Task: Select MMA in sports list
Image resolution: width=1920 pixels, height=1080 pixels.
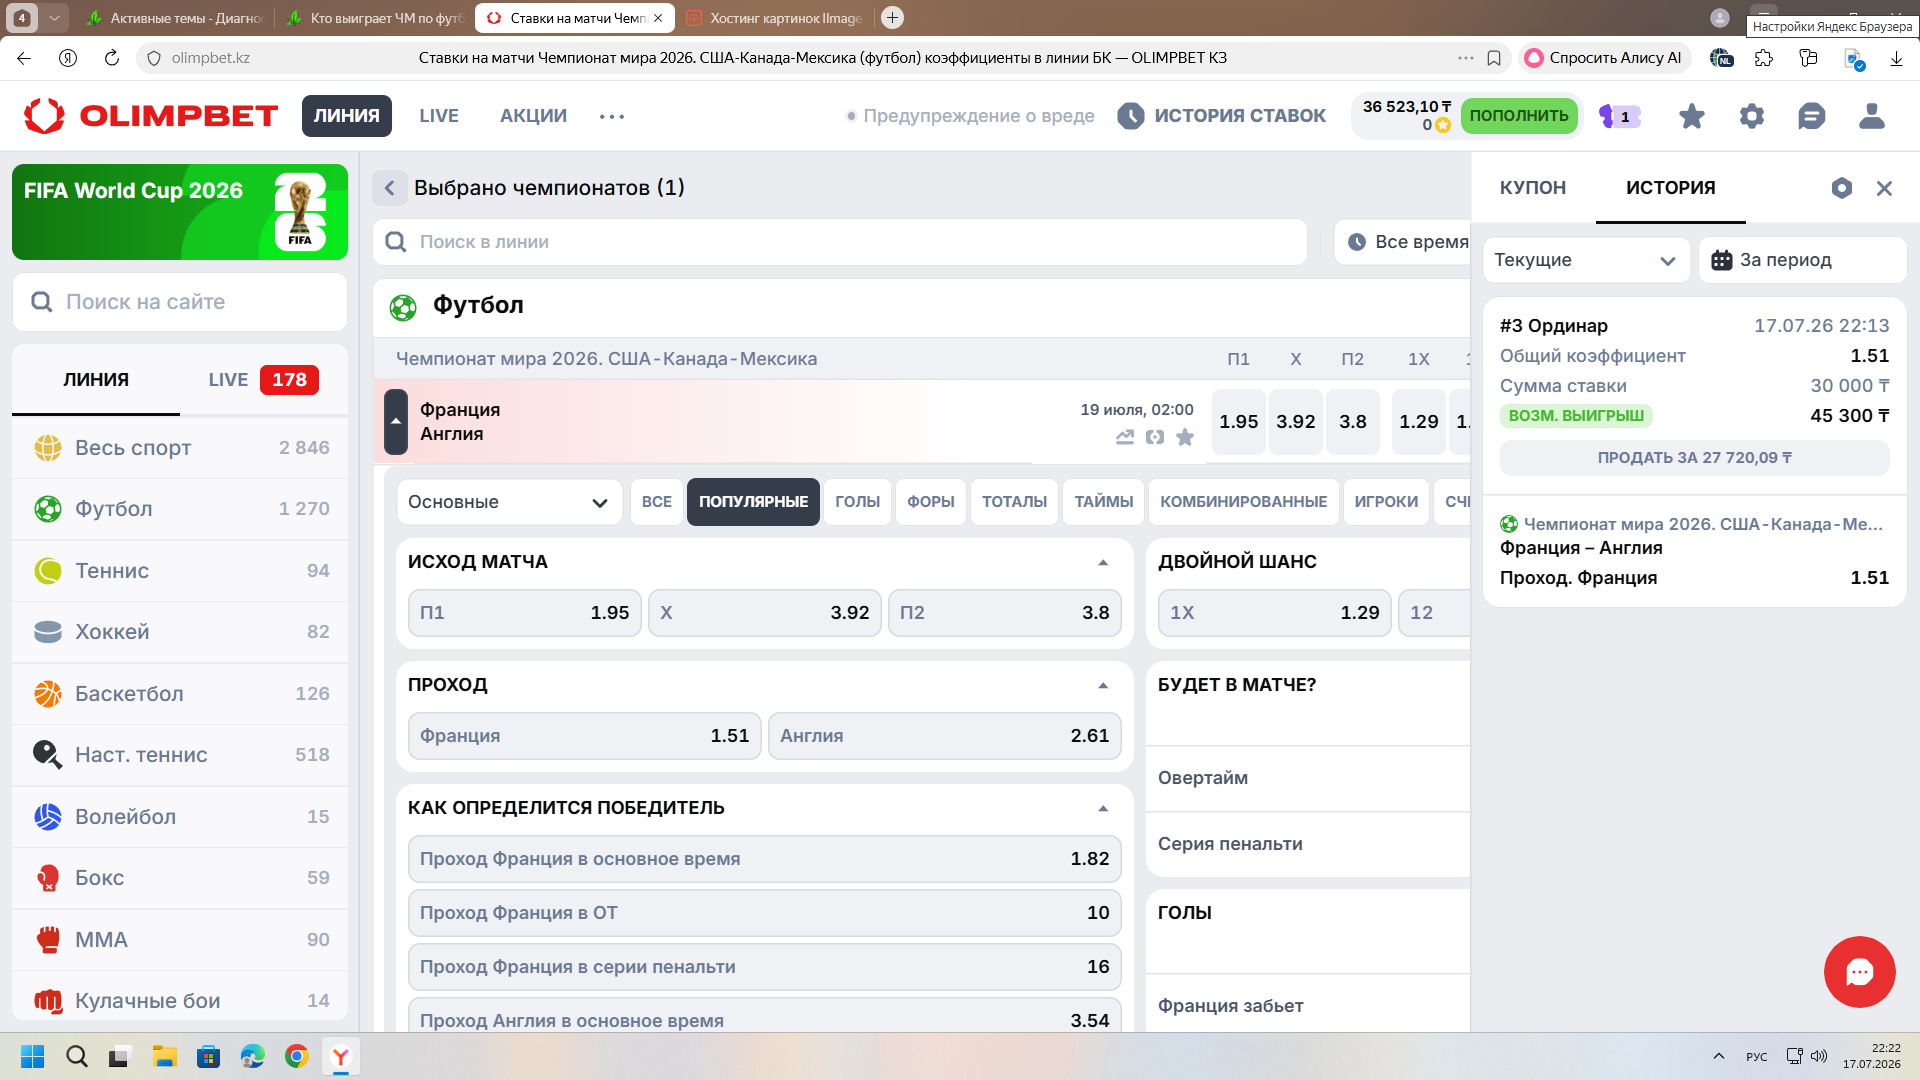Action: tap(180, 940)
